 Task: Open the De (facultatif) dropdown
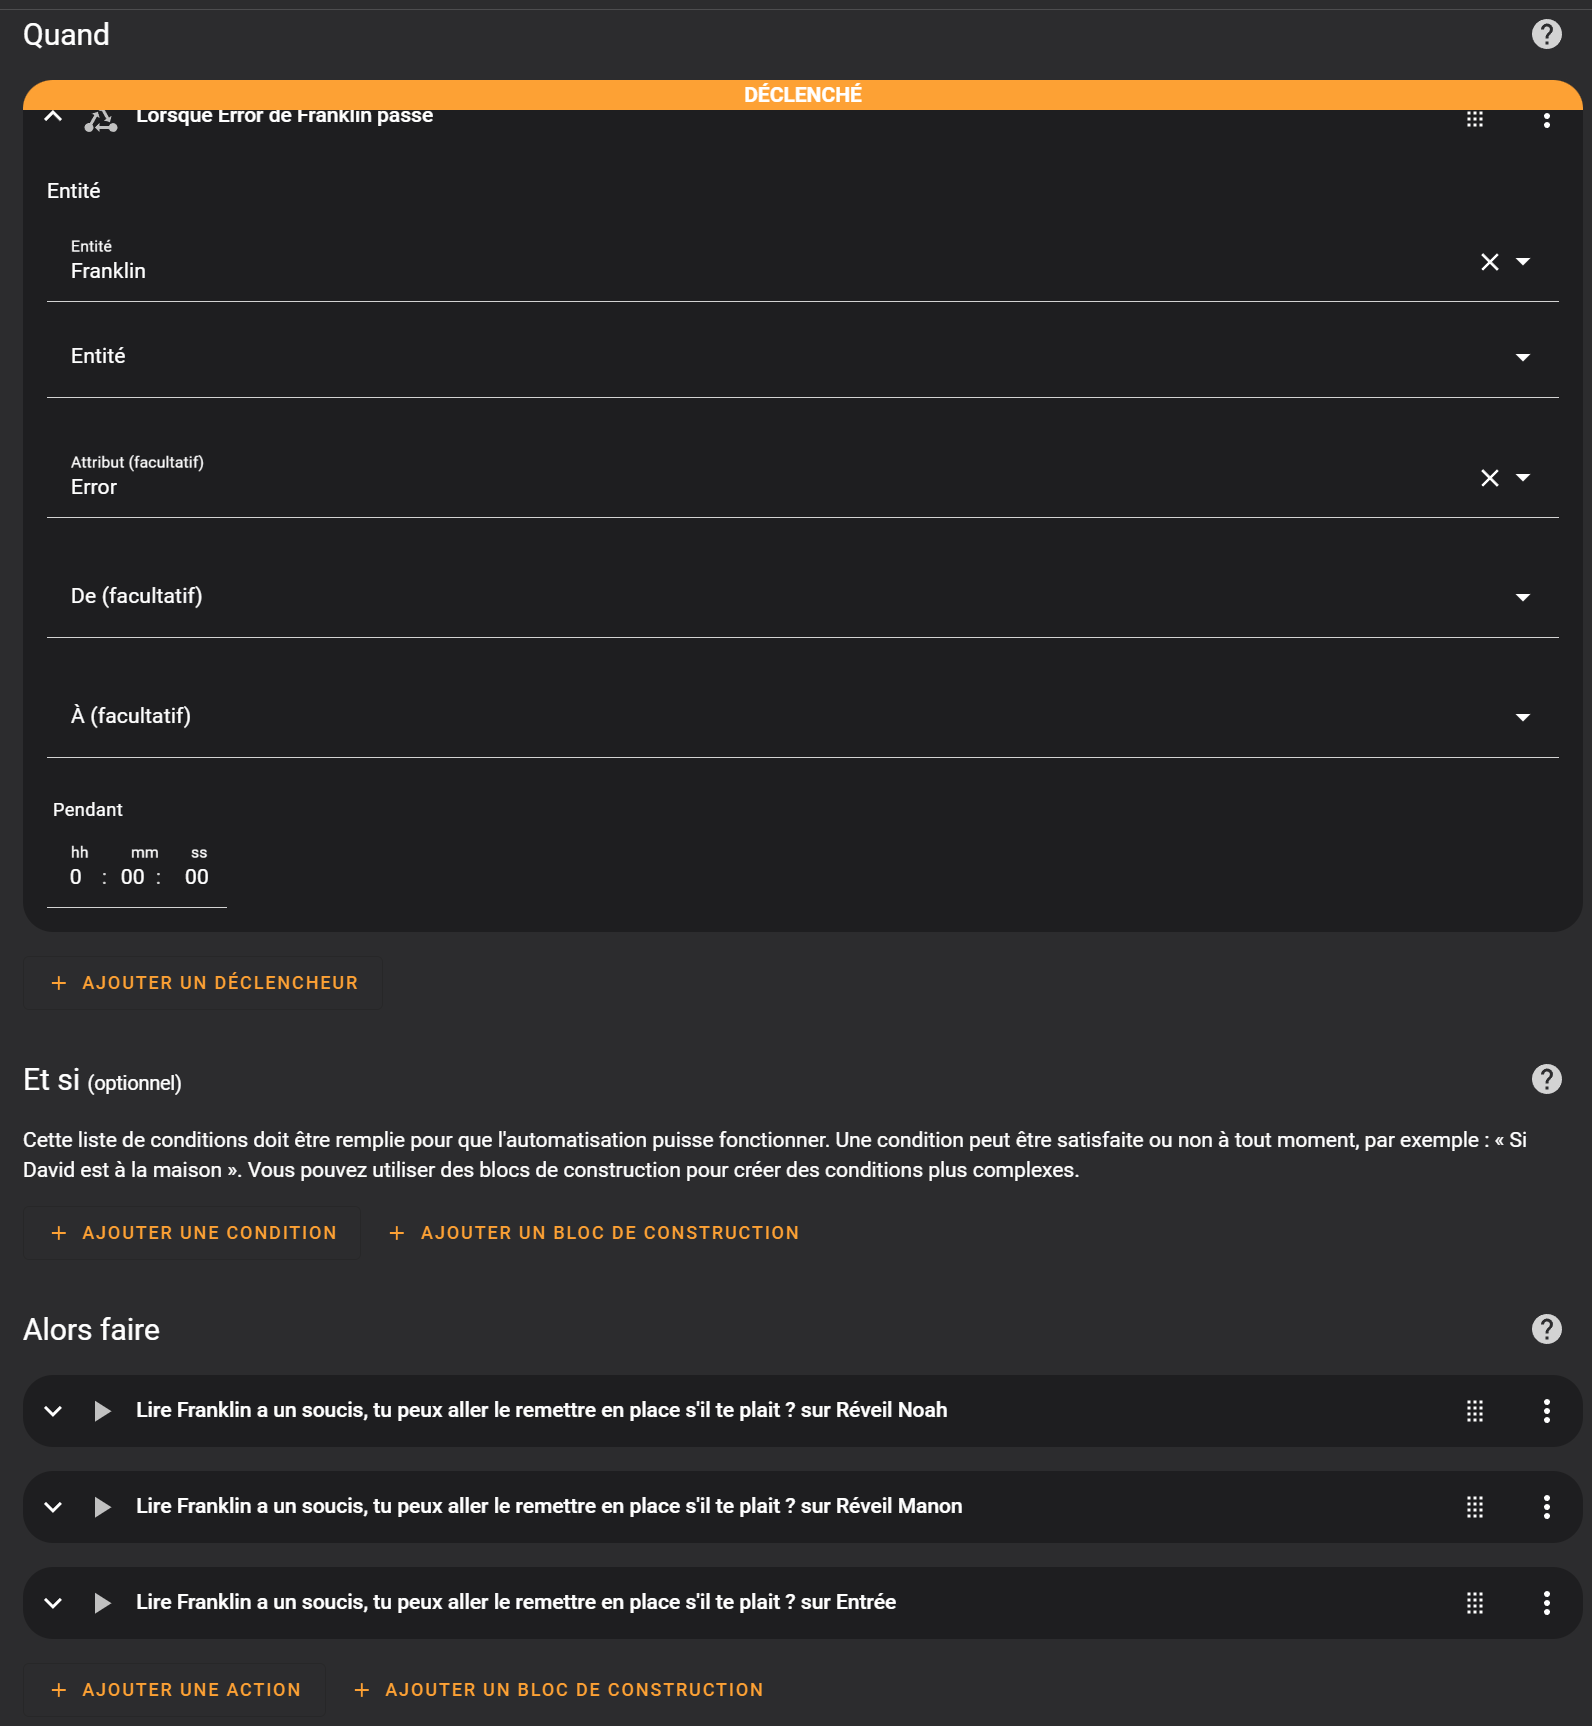pyautogui.click(x=802, y=596)
